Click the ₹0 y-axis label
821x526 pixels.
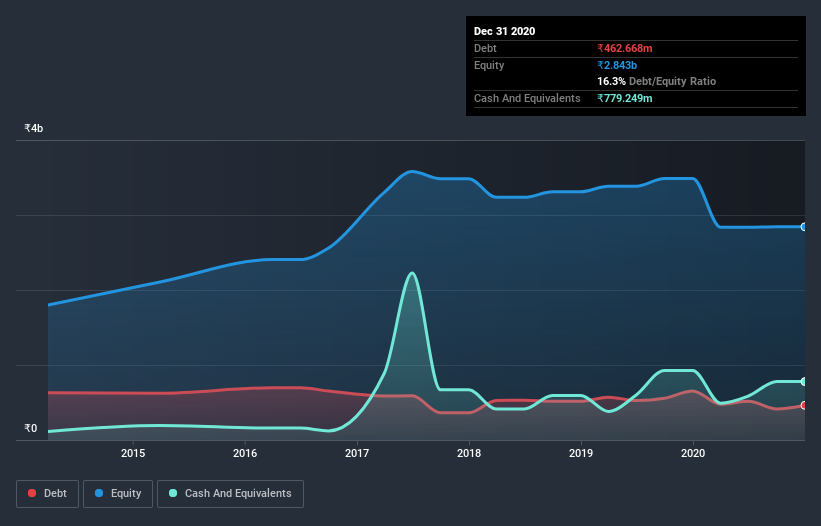[x=31, y=428]
